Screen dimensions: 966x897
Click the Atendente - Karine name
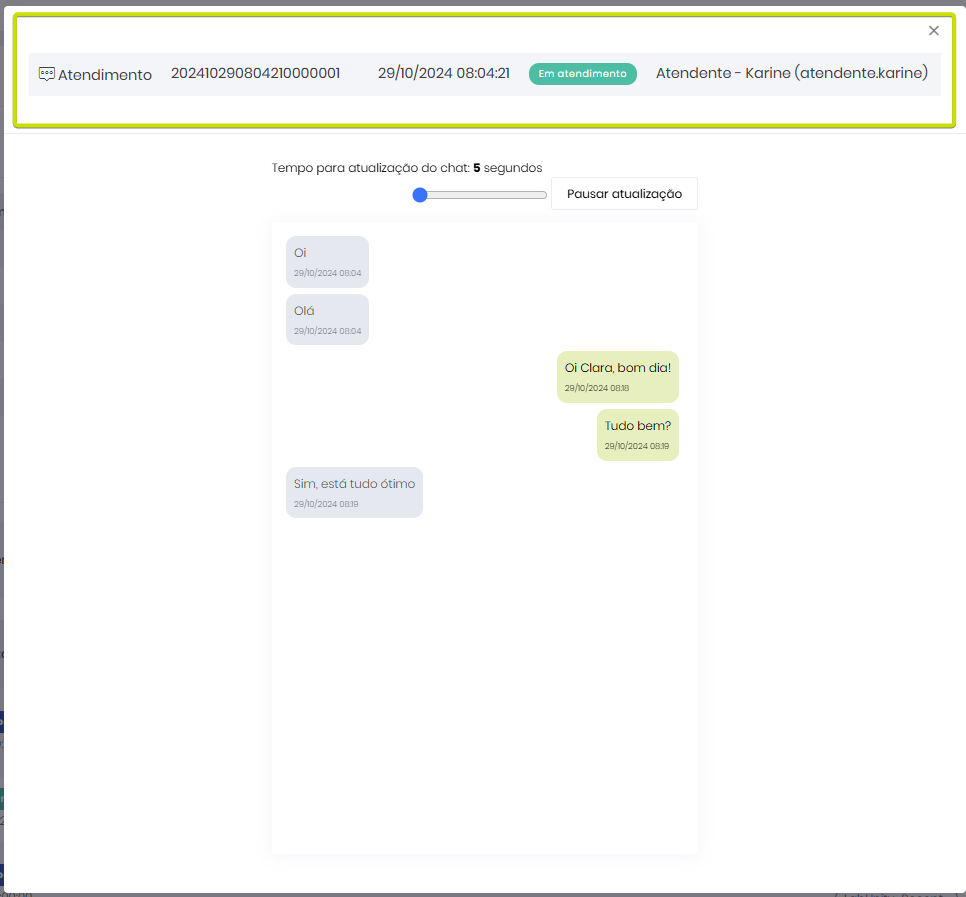click(x=791, y=73)
